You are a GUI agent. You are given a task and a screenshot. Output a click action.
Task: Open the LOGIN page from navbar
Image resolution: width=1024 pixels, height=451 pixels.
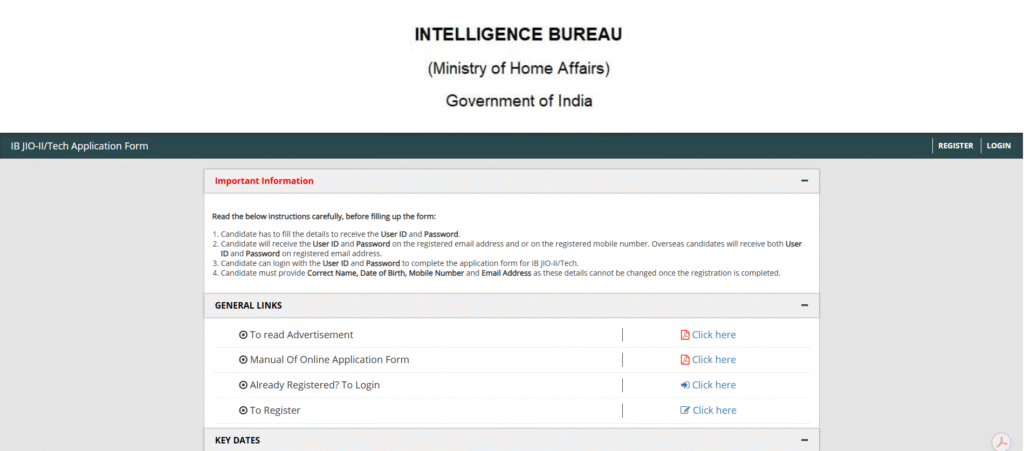(x=998, y=146)
